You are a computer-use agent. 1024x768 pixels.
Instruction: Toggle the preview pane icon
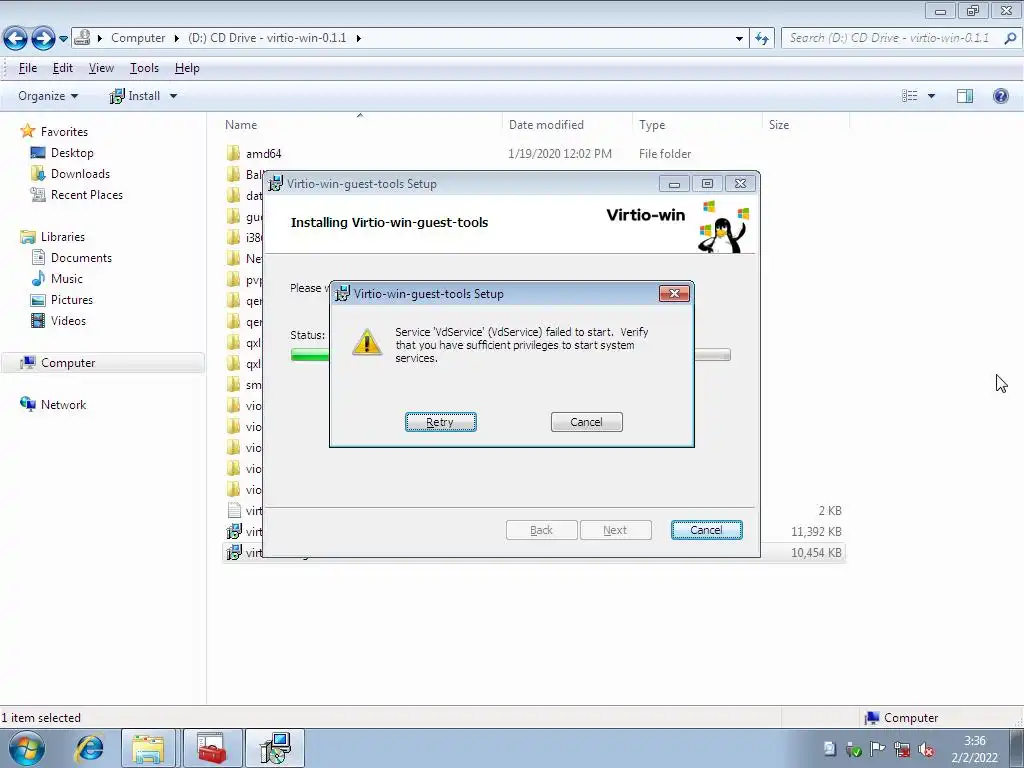(x=965, y=96)
